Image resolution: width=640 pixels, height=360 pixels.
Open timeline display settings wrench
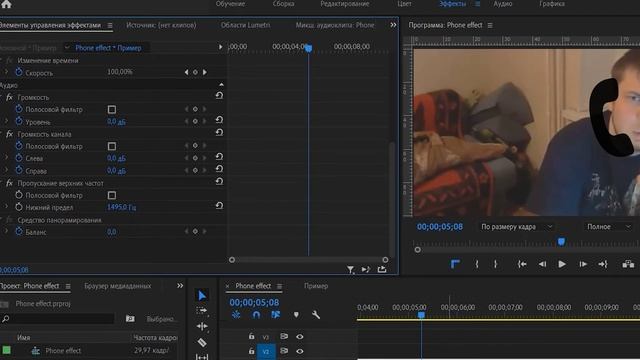(x=316, y=315)
